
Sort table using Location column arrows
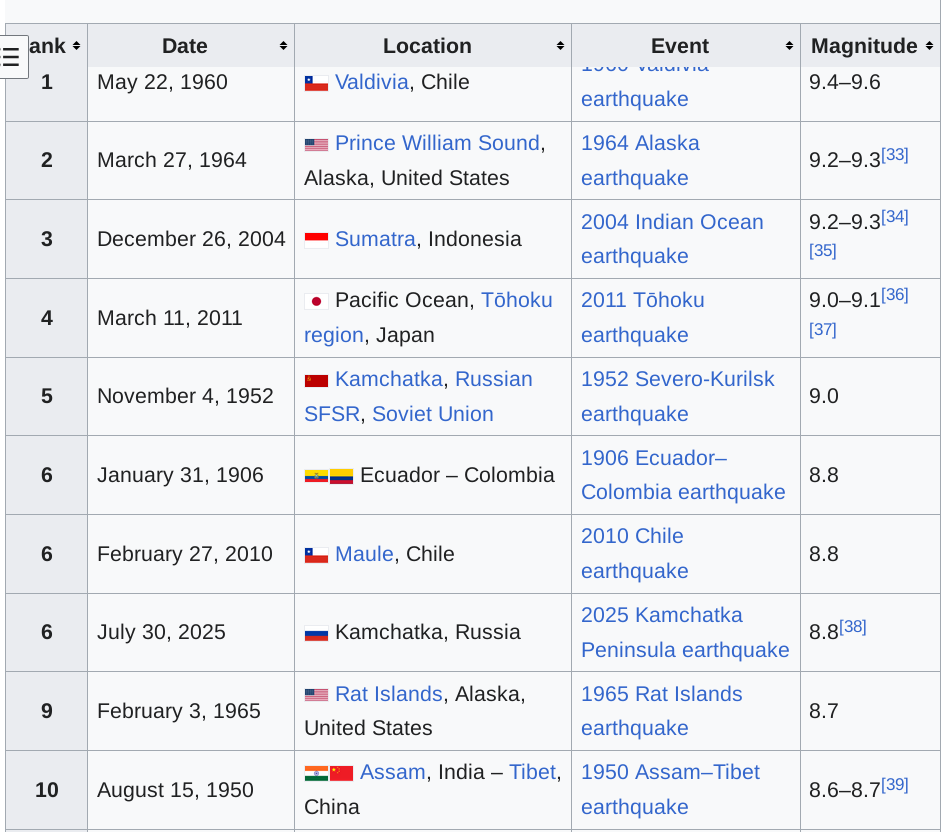pos(560,46)
